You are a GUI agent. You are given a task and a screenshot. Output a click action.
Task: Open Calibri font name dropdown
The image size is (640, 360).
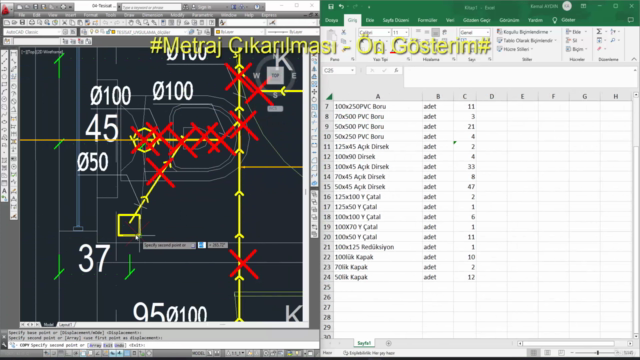[388, 33]
